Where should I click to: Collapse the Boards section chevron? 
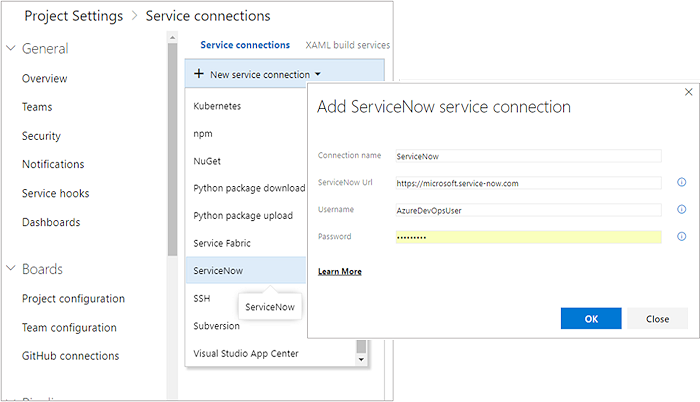tap(11, 268)
